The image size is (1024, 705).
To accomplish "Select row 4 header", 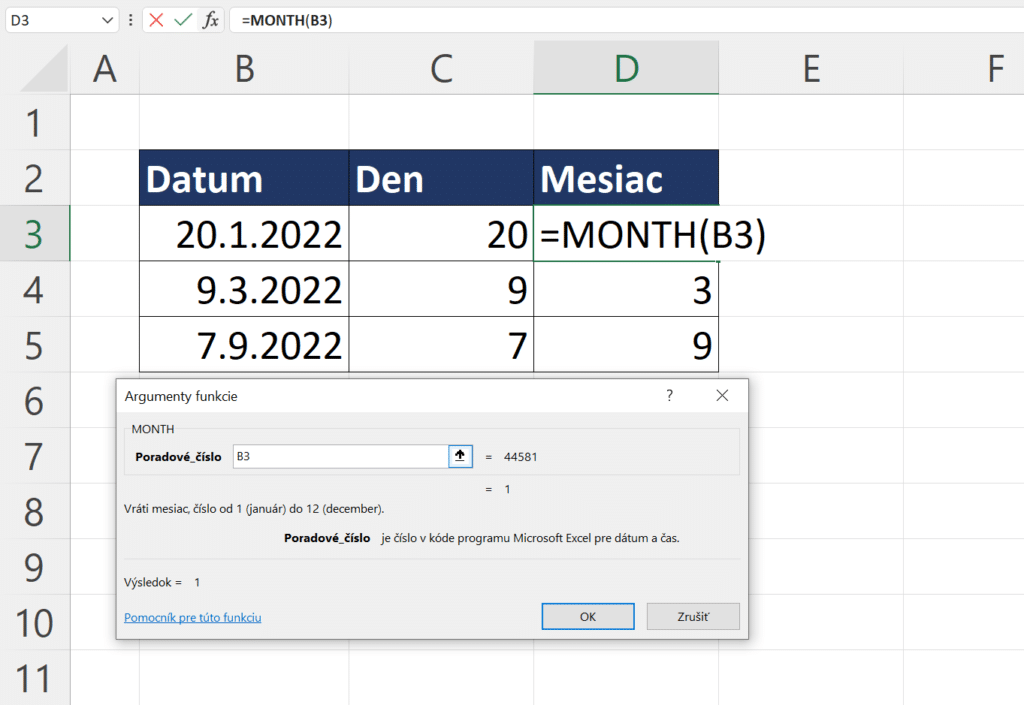I will (x=34, y=289).
